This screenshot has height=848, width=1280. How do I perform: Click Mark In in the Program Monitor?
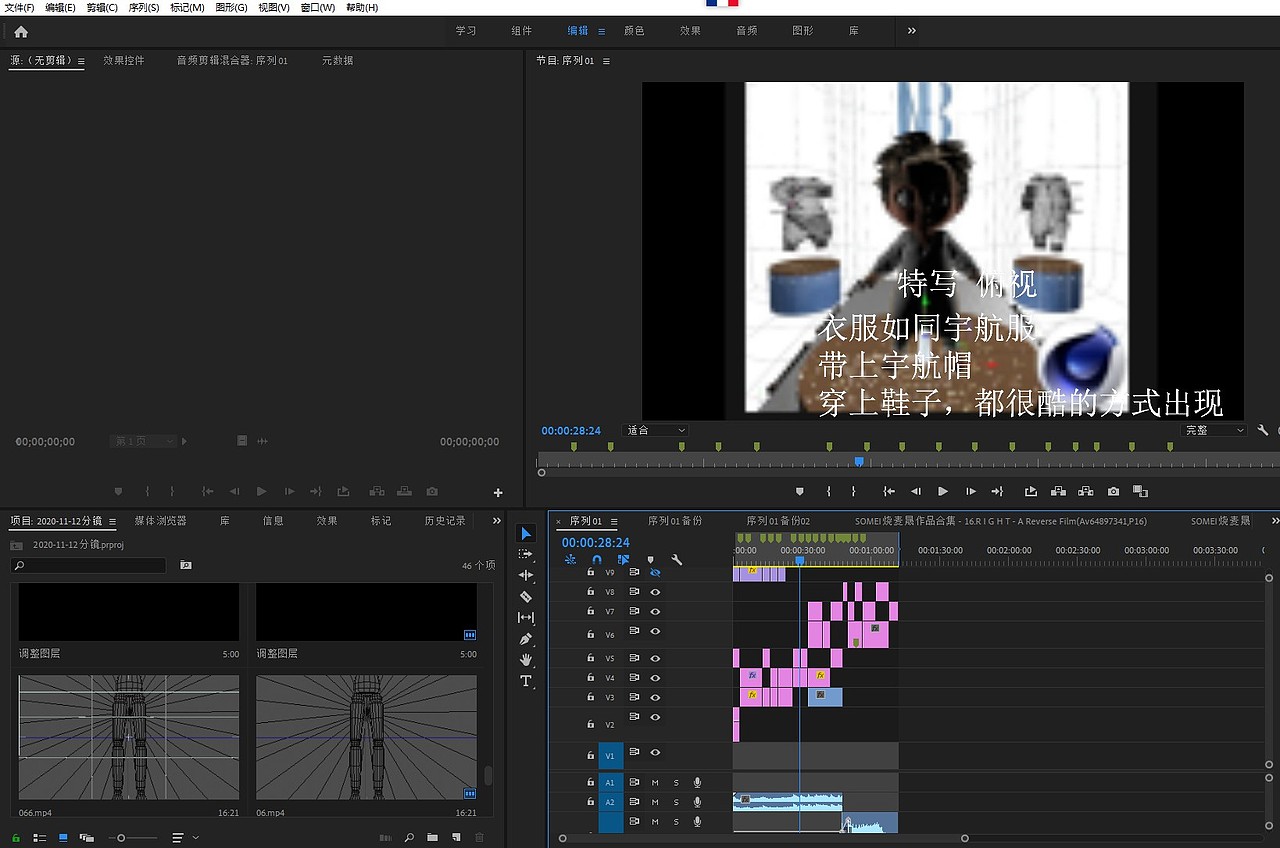coord(829,491)
